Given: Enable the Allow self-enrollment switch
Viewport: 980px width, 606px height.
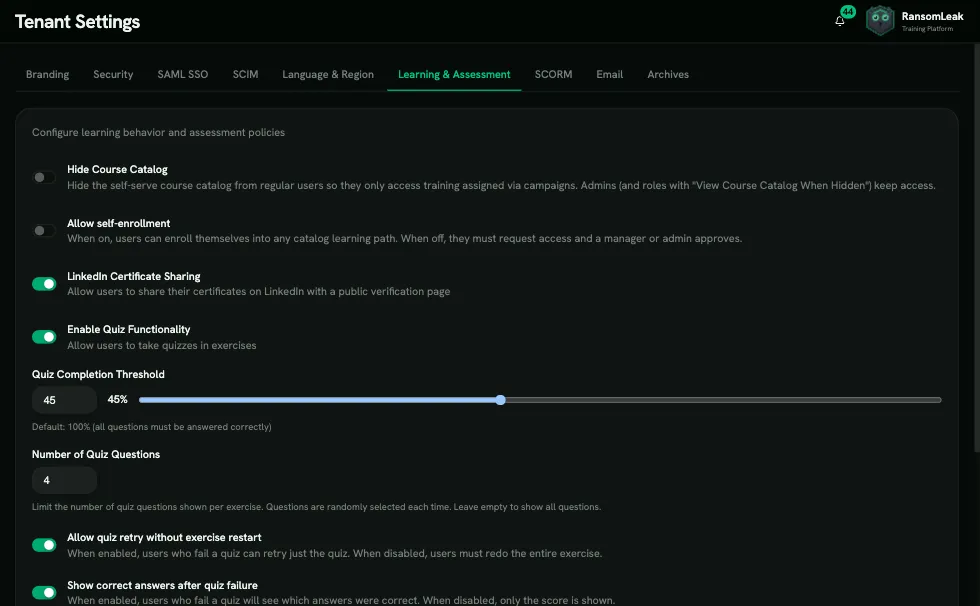Looking at the screenshot, I should [x=44, y=231].
